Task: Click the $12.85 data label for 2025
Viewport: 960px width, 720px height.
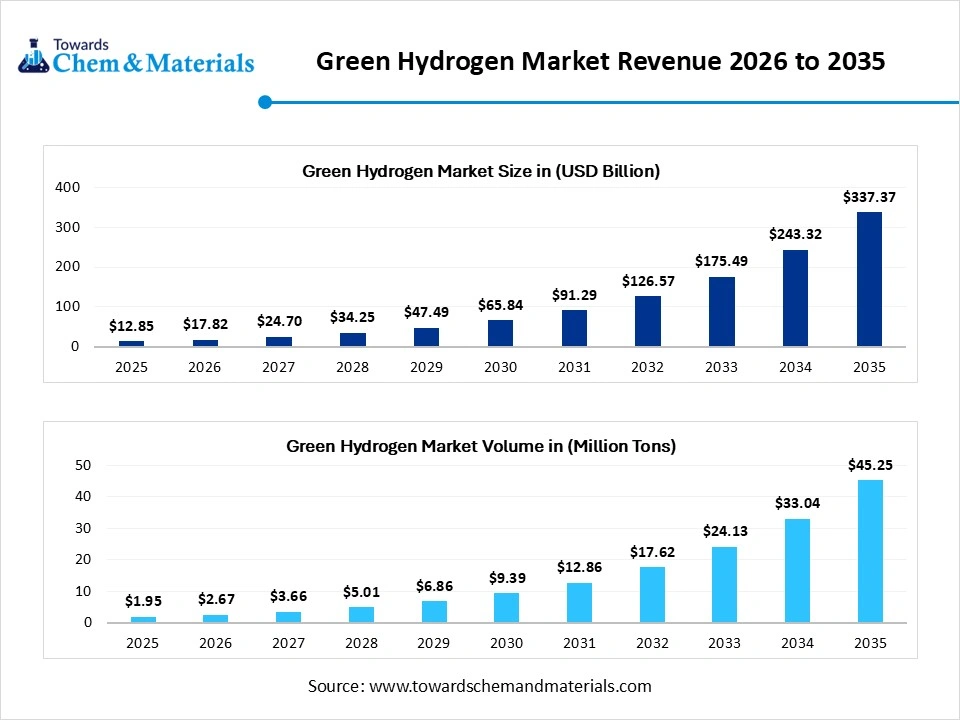Action: pyautogui.click(x=131, y=326)
